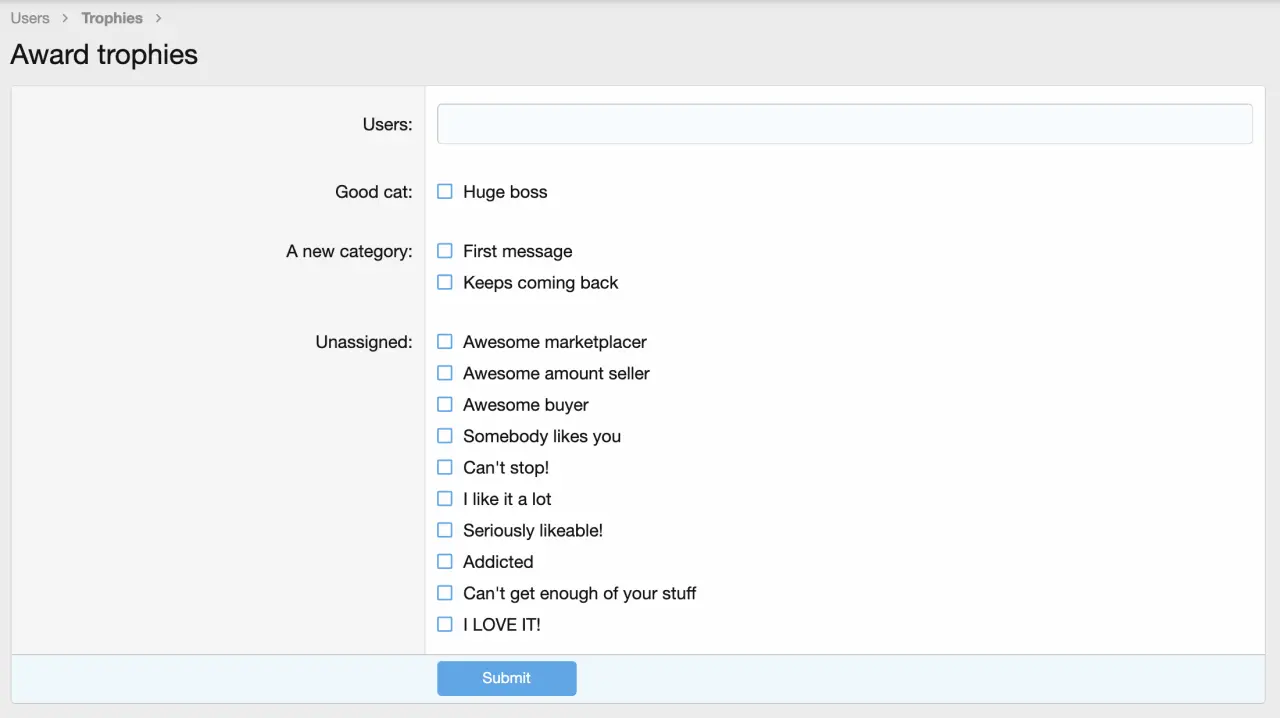Screen dimensions: 1280x718
Task: Open the Trophies breadcrumb link
Action: pyautogui.click(x=112, y=18)
